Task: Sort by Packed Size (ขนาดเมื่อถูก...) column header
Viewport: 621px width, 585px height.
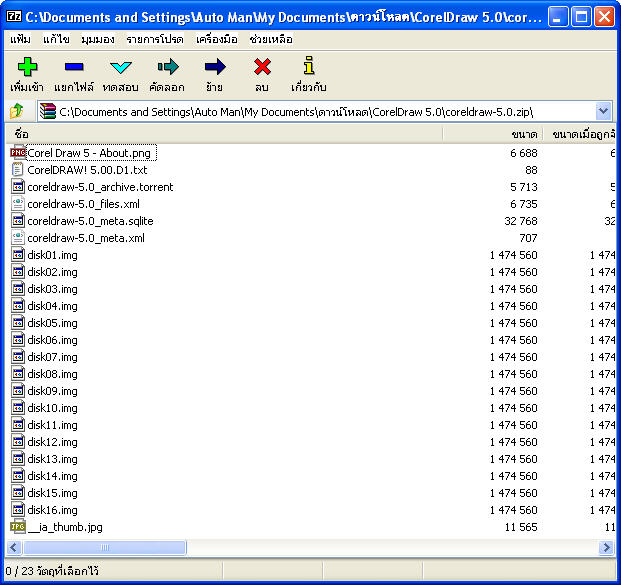Action: [579, 134]
